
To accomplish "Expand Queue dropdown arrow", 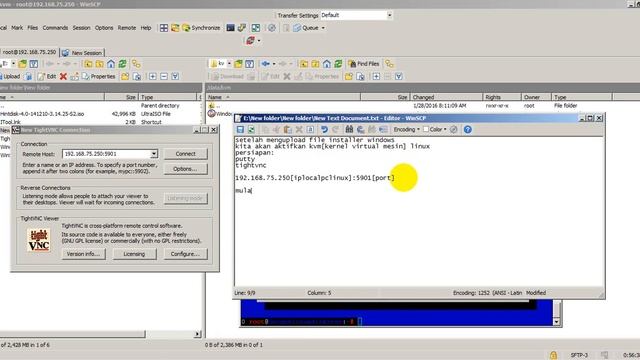I will tap(323, 28).
